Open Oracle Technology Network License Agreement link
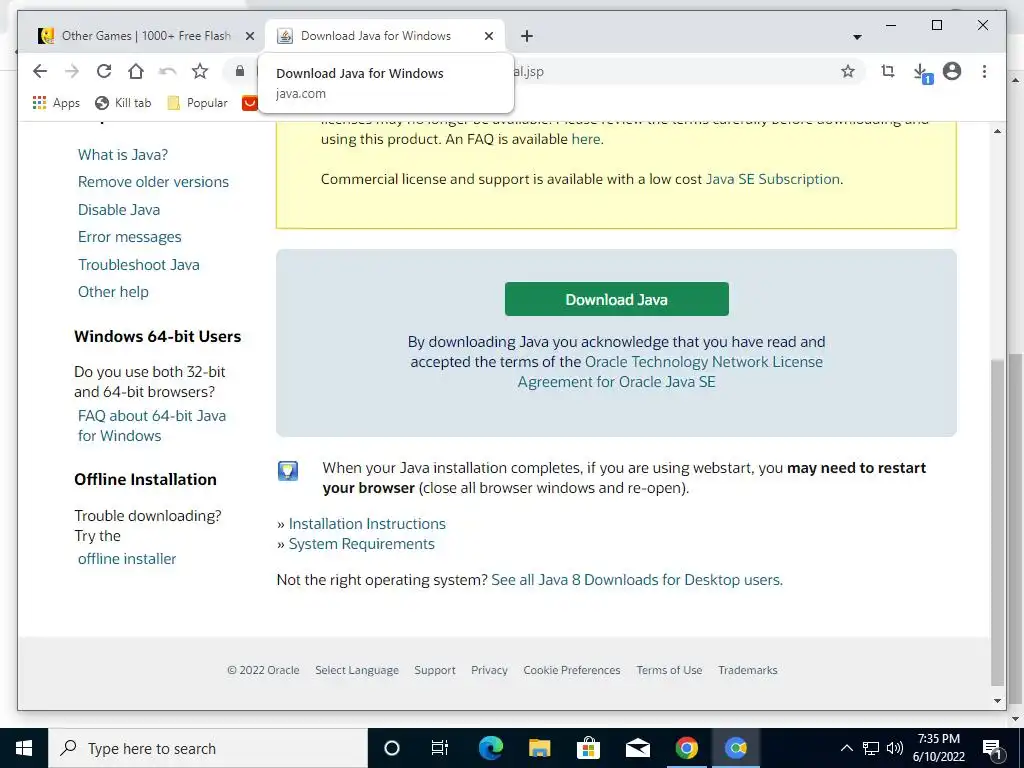The height and width of the screenshot is (768, 1024). 671,372
